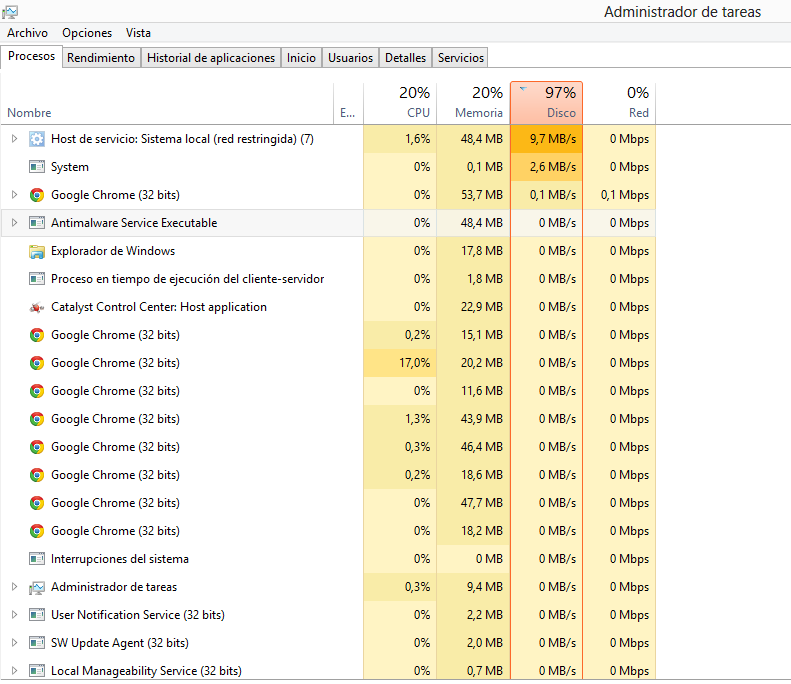Expand Host de servicio: Sistema local group
The height and width of the screenshot is (684, 791).
pyautogui.click(x=14, y=139)
